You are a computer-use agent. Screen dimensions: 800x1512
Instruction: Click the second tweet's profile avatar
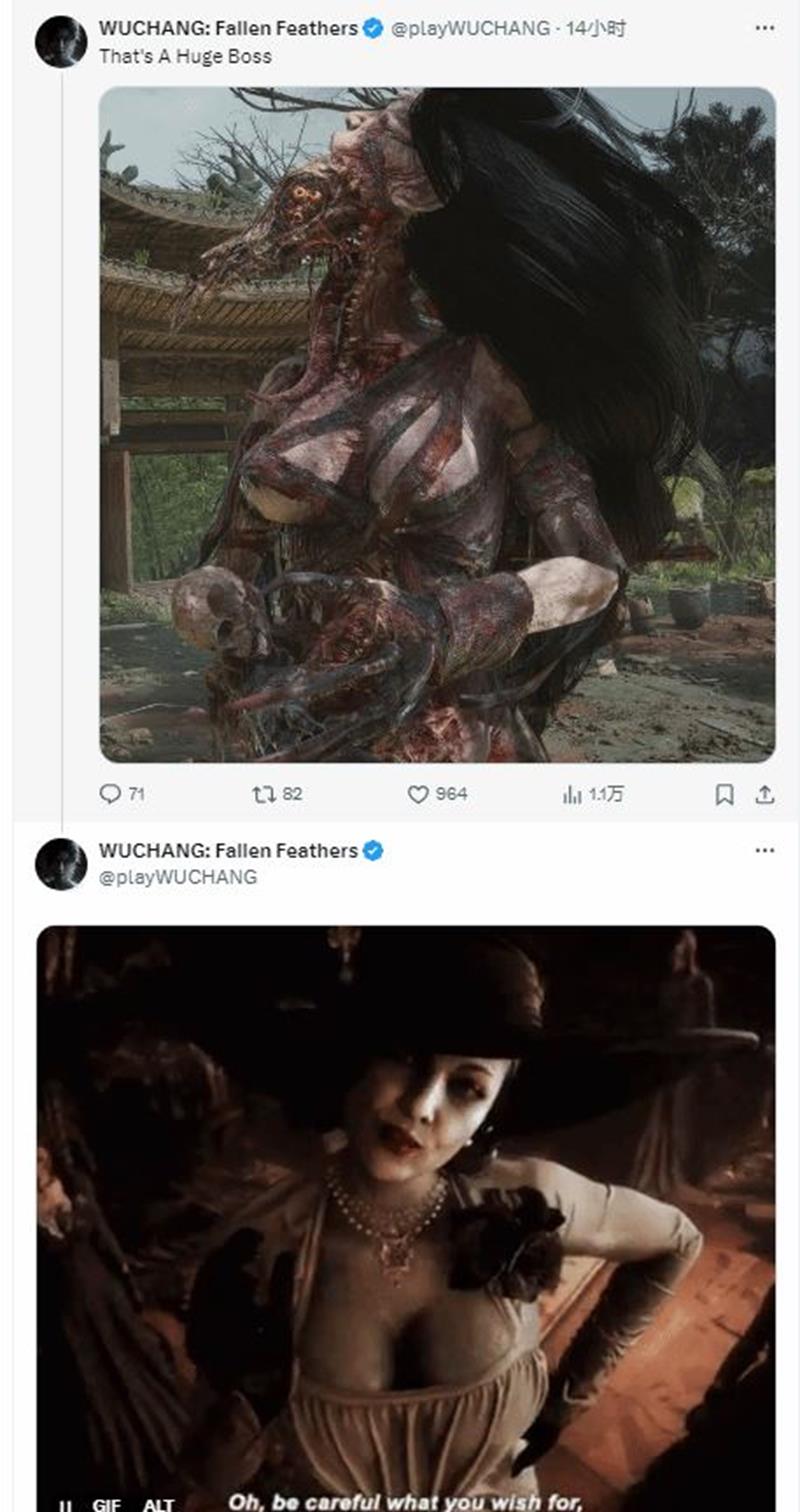coord(61,864)
